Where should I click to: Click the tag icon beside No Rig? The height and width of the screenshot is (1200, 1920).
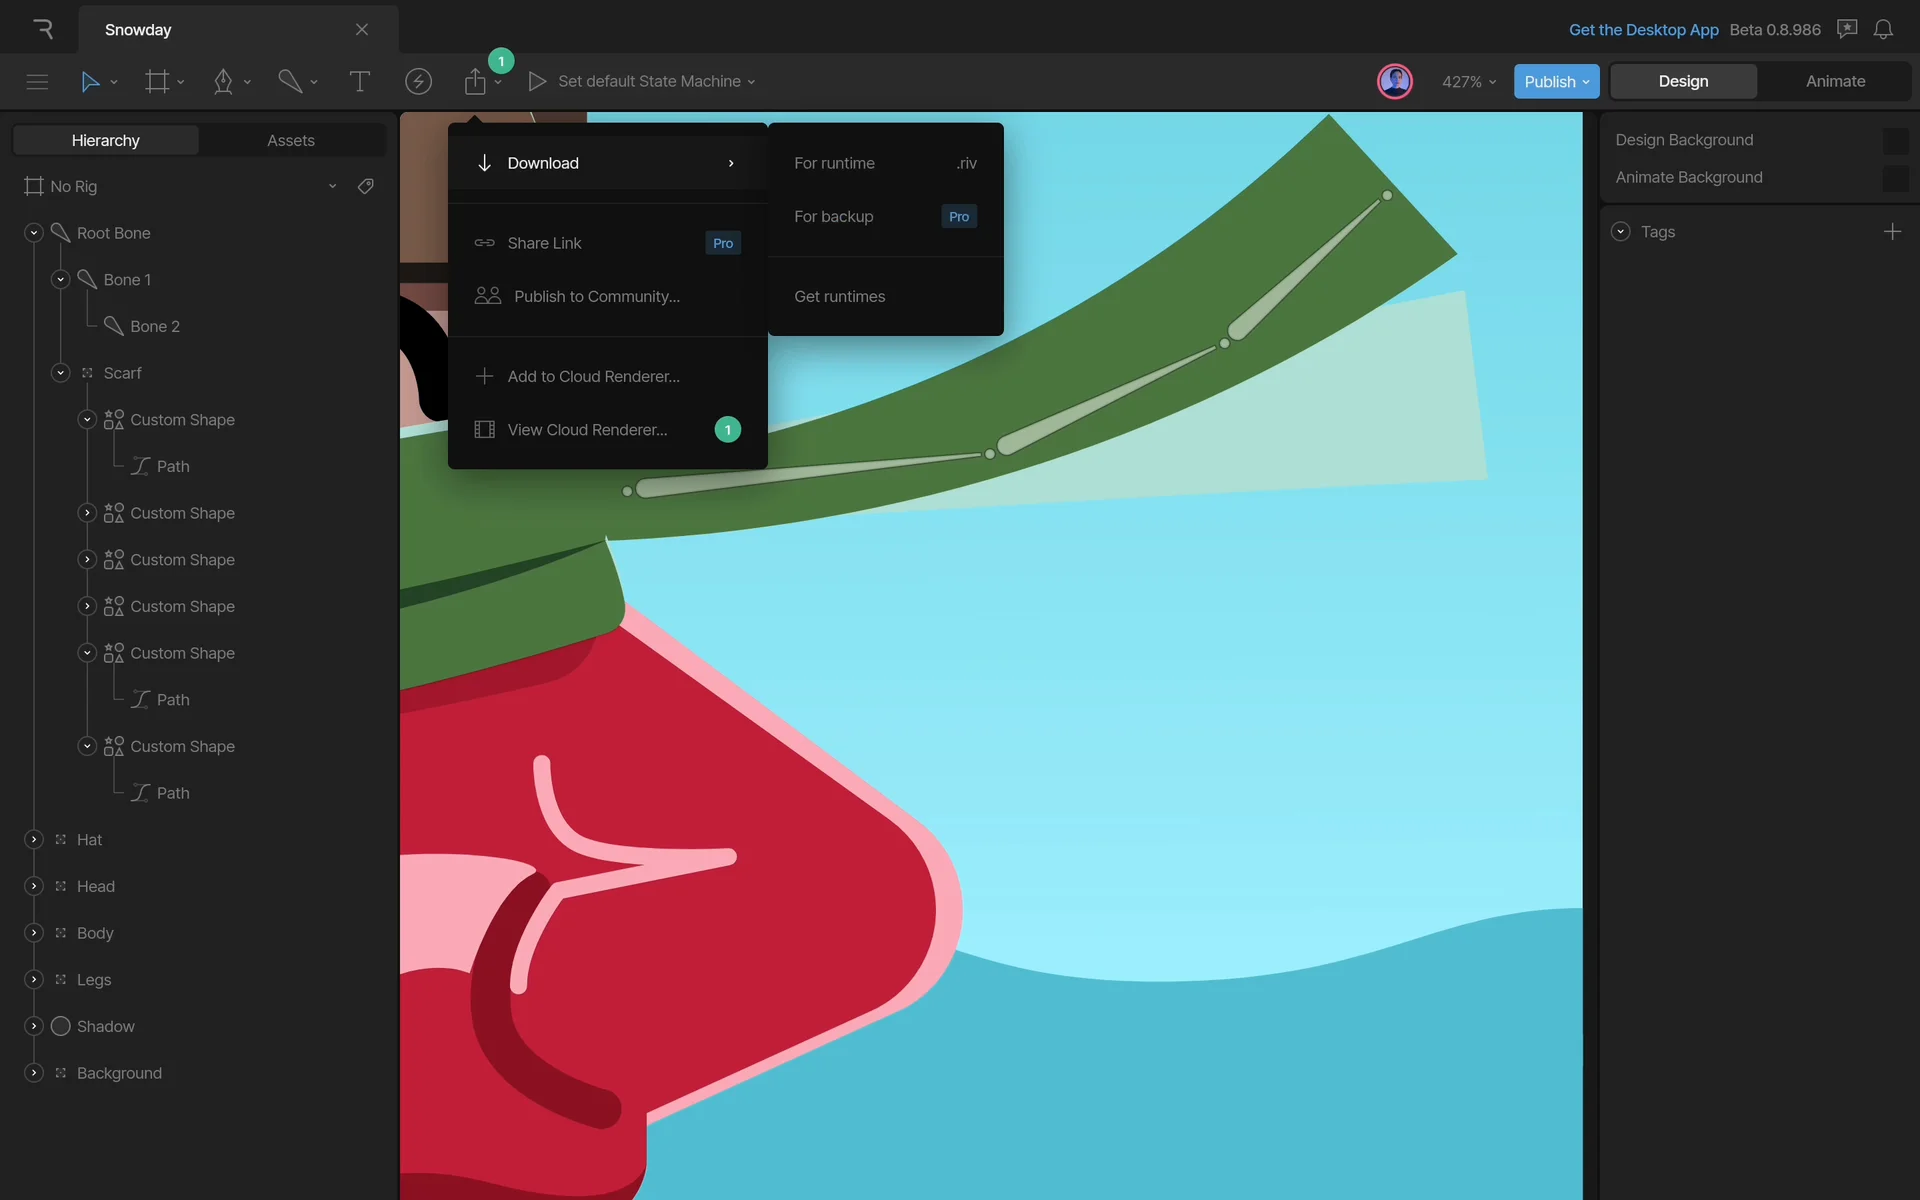click(366, 186)
